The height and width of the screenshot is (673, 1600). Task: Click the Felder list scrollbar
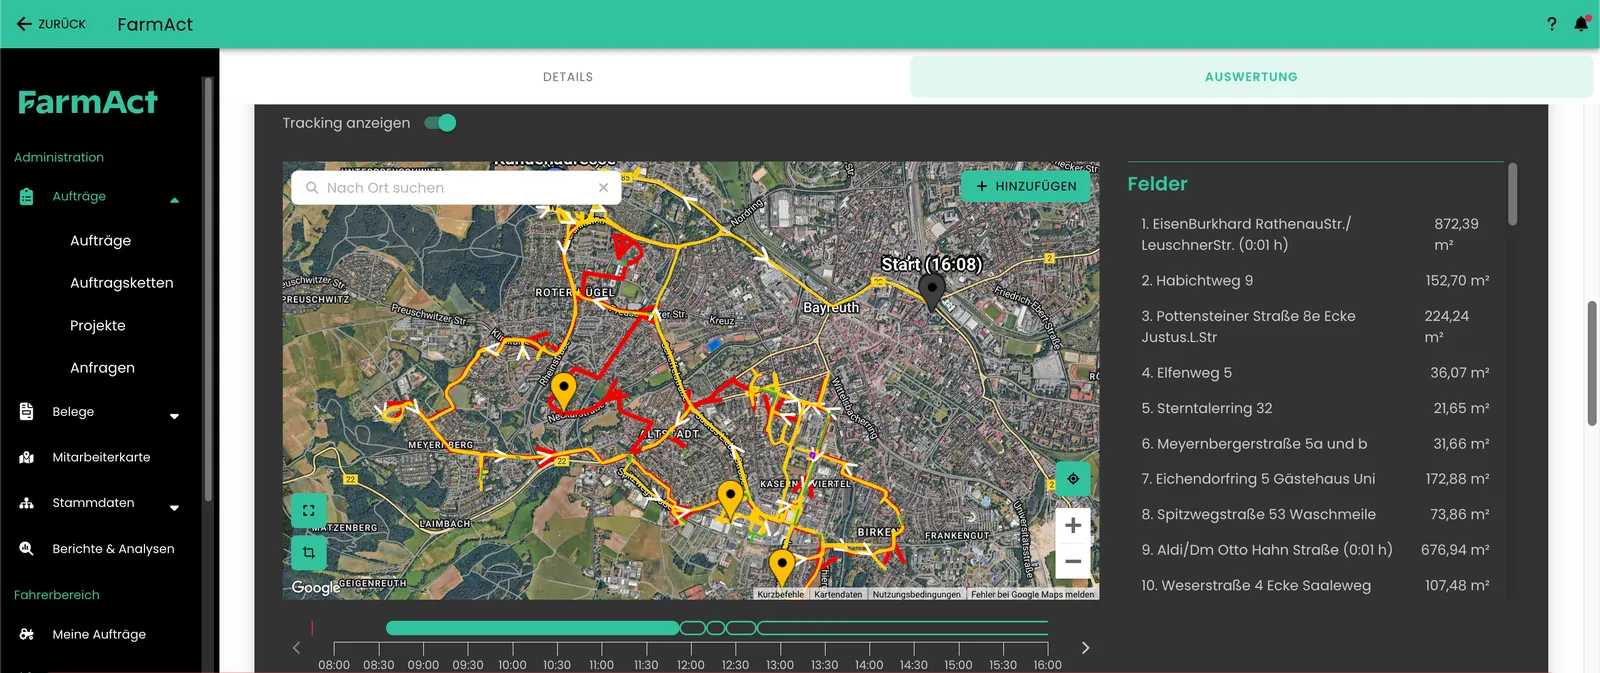(x=1512, y=194)
